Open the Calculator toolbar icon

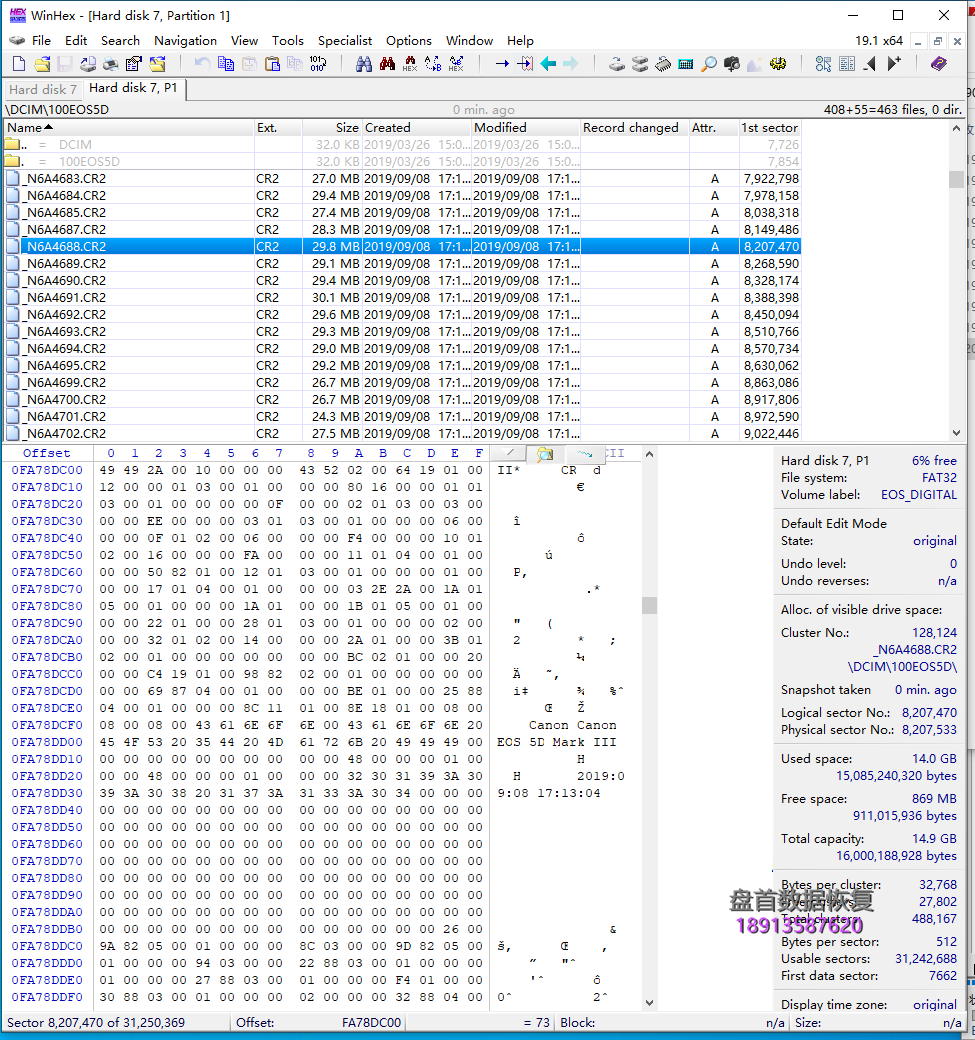point(686,64)
